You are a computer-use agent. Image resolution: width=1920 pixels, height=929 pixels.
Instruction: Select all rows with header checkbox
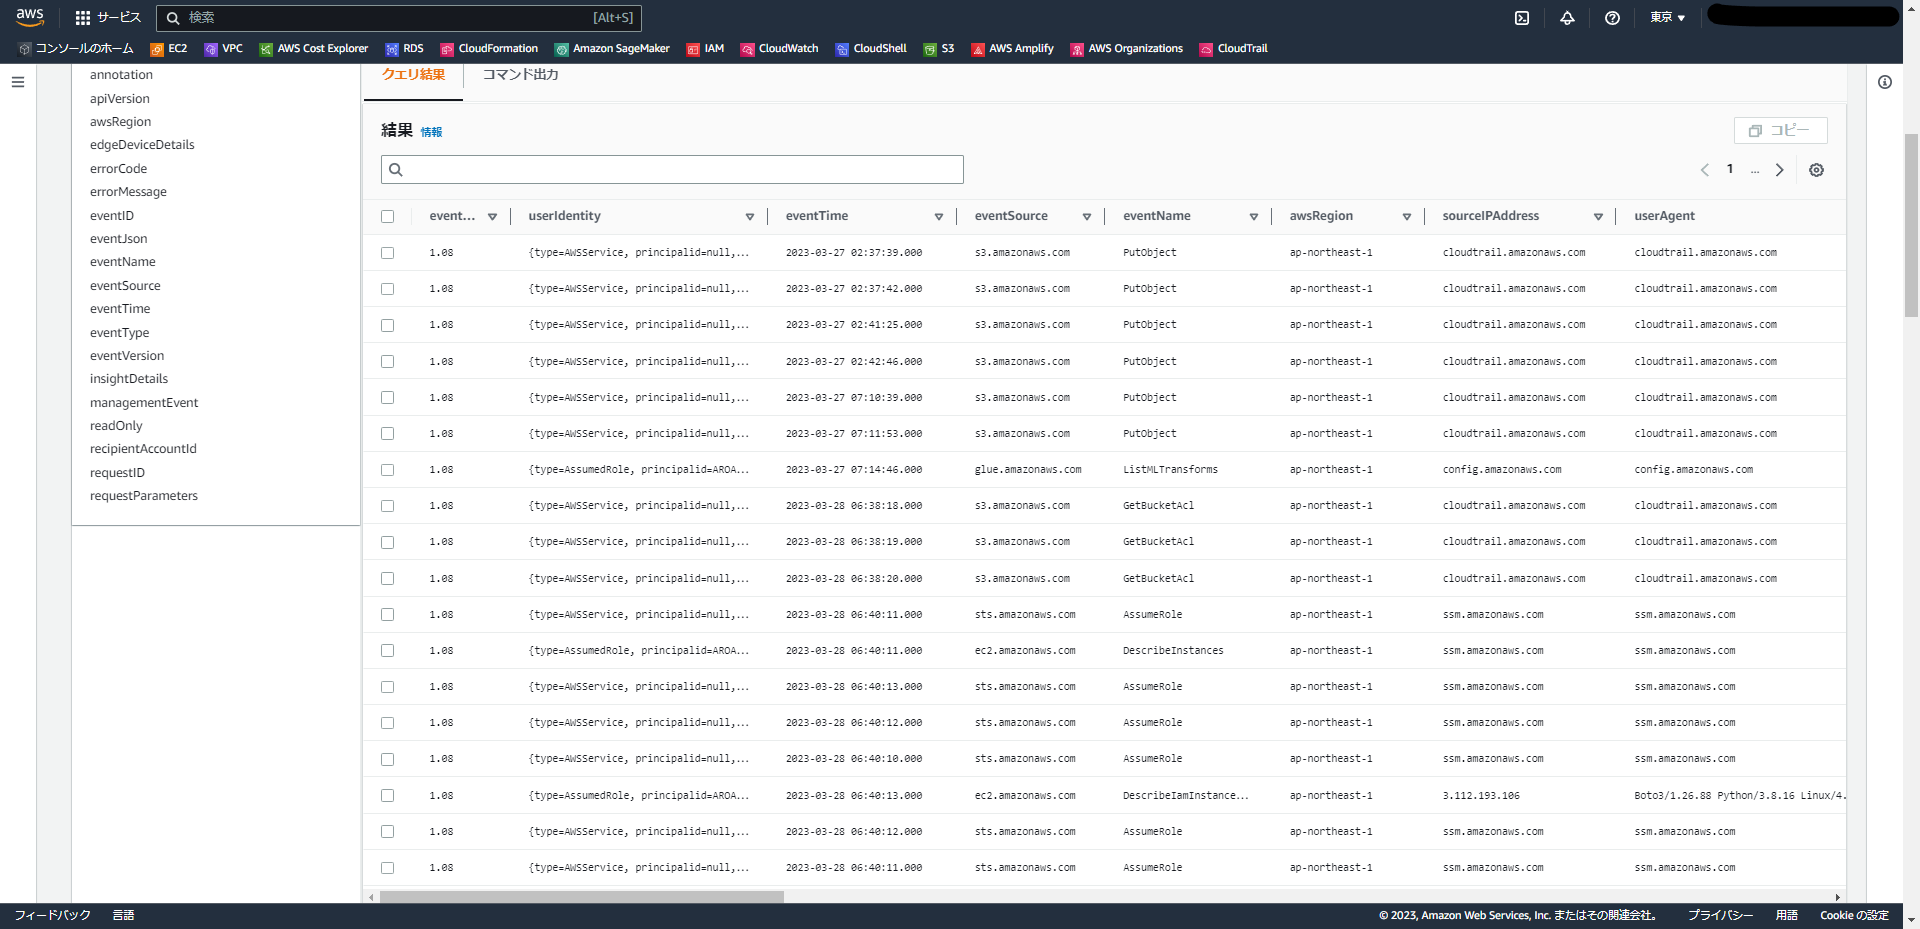pos(388,216)
